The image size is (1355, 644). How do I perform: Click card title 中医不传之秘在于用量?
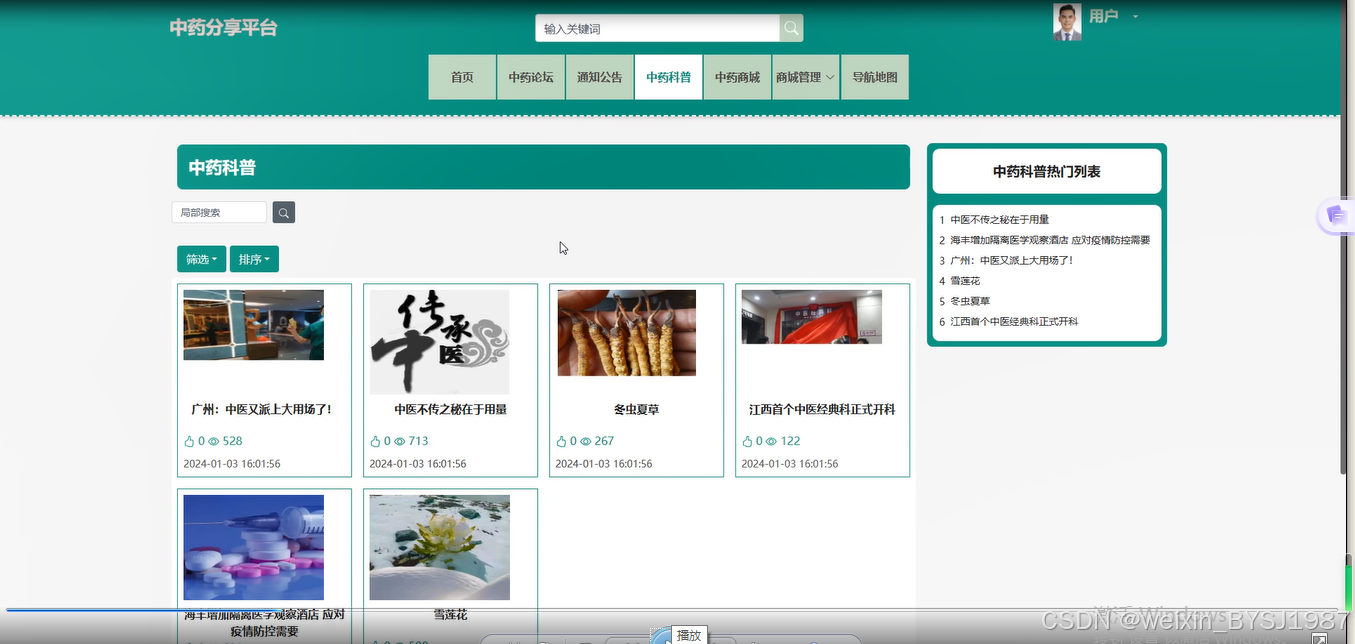pos(450,409)
